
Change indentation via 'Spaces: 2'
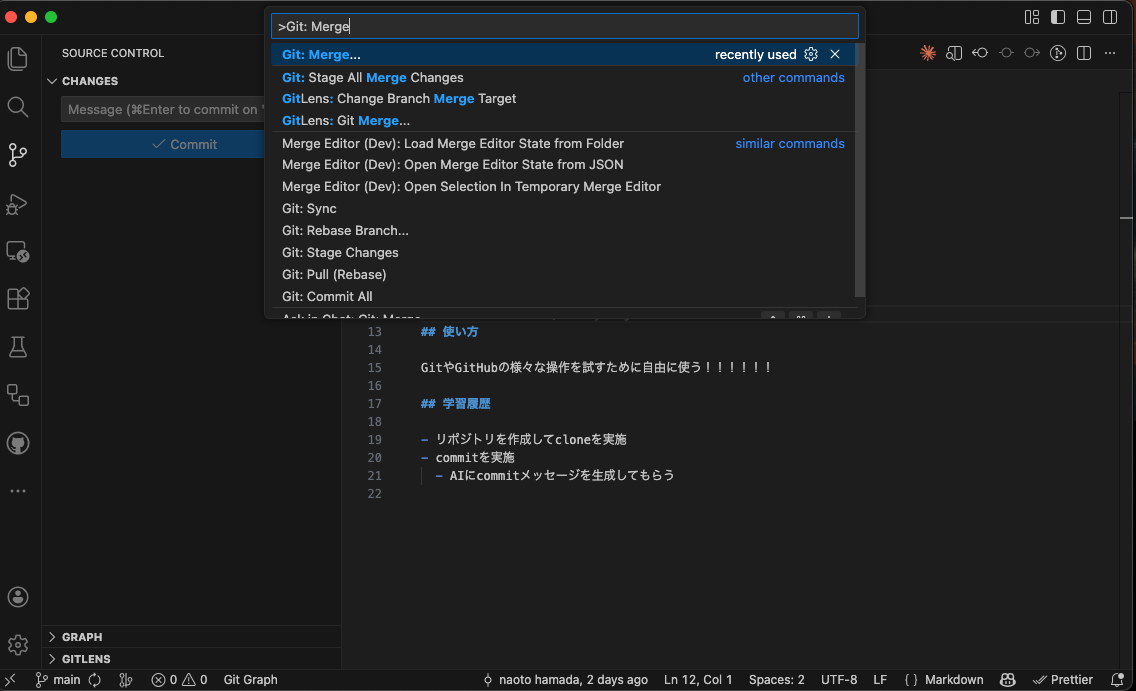777,679
